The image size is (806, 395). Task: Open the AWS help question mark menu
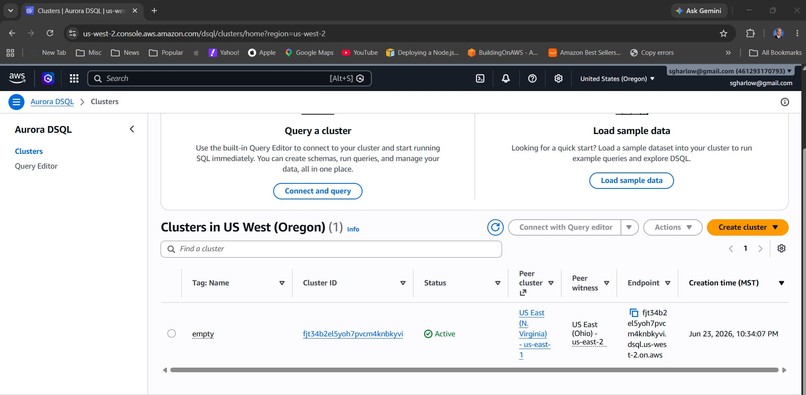pyautogui.click(x=533, y=78)
